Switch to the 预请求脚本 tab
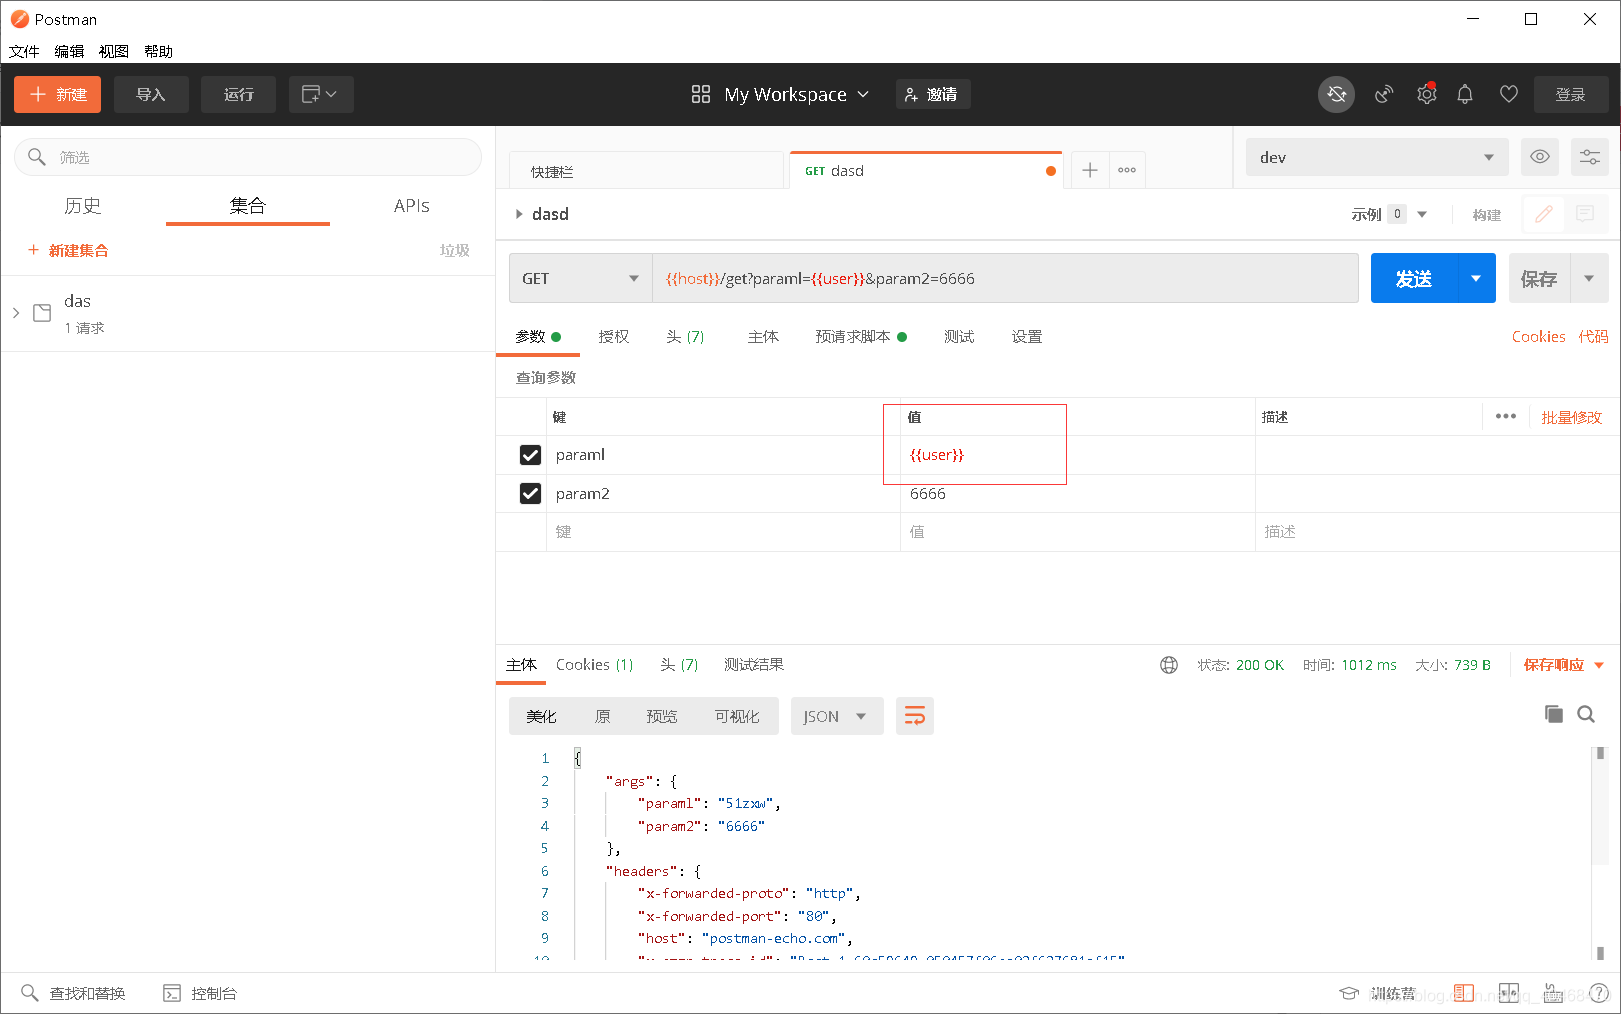The width and height of the screenshot is (1621, 1014). coord(861,337)
